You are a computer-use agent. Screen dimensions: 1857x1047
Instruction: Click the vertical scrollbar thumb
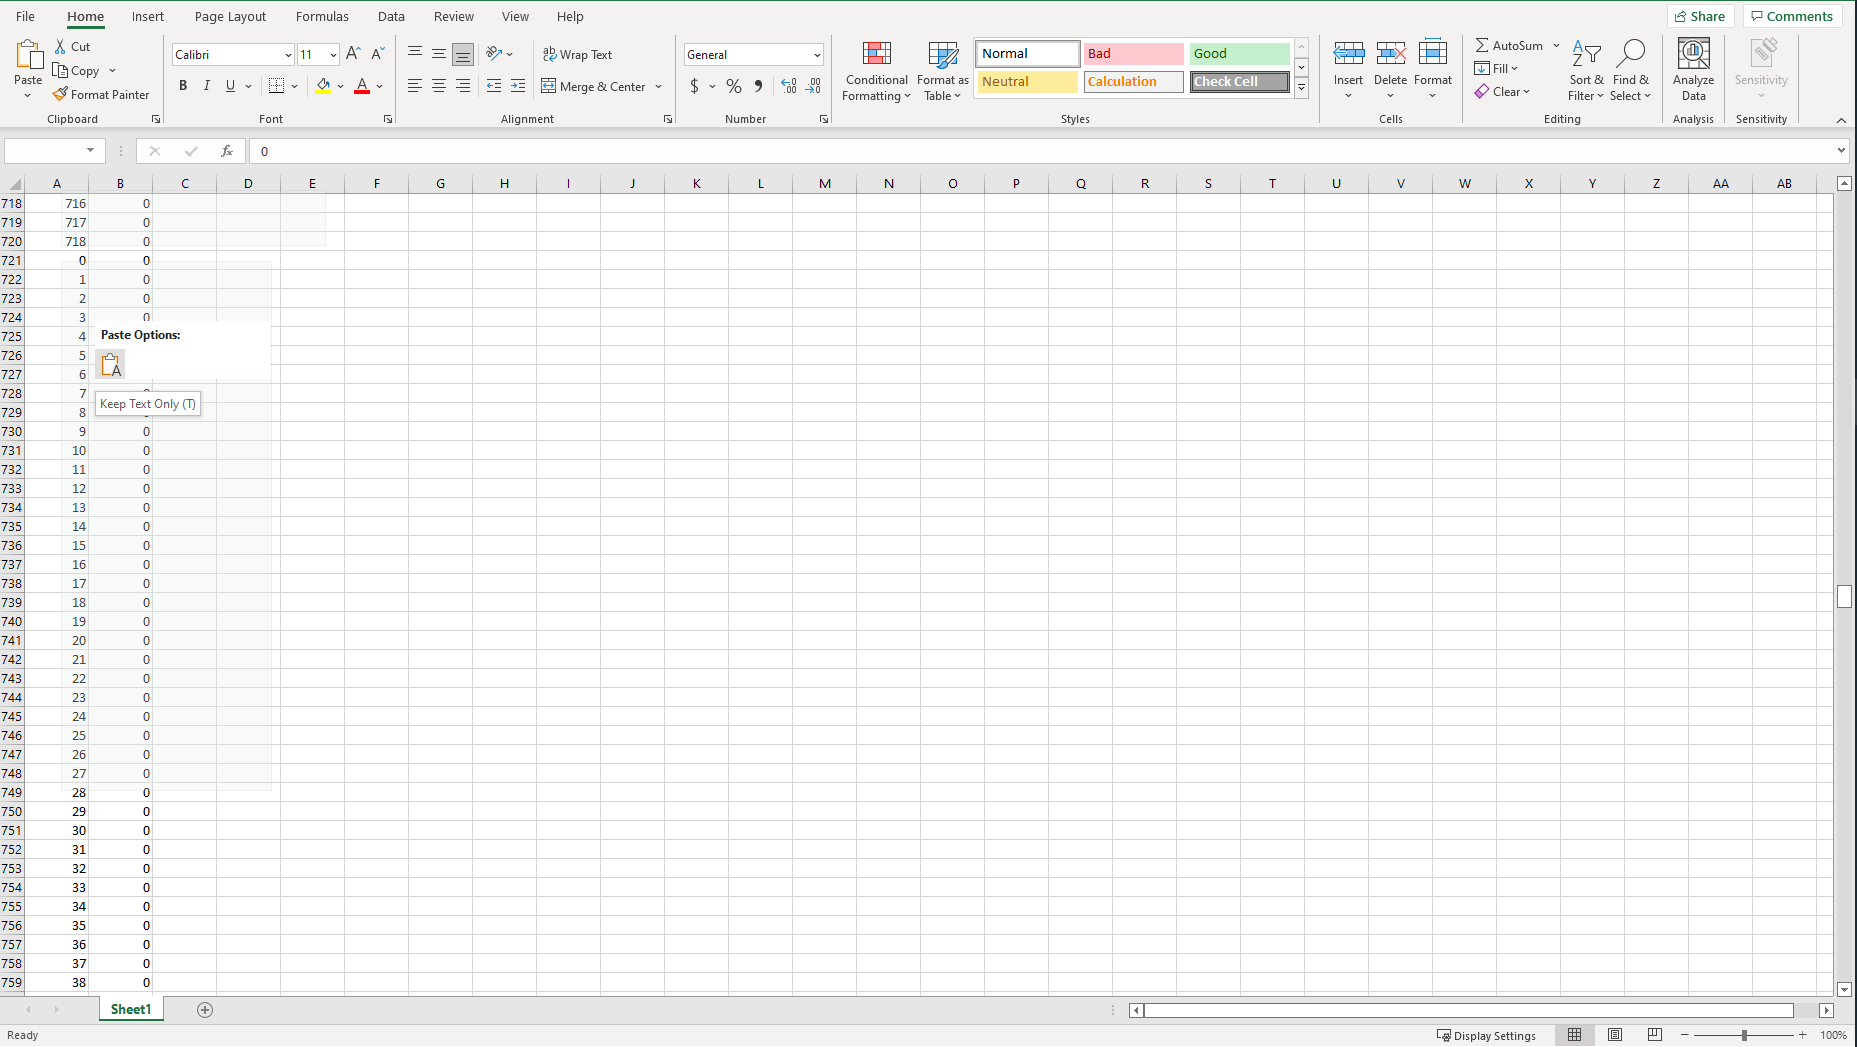(x=1844, y=596)
